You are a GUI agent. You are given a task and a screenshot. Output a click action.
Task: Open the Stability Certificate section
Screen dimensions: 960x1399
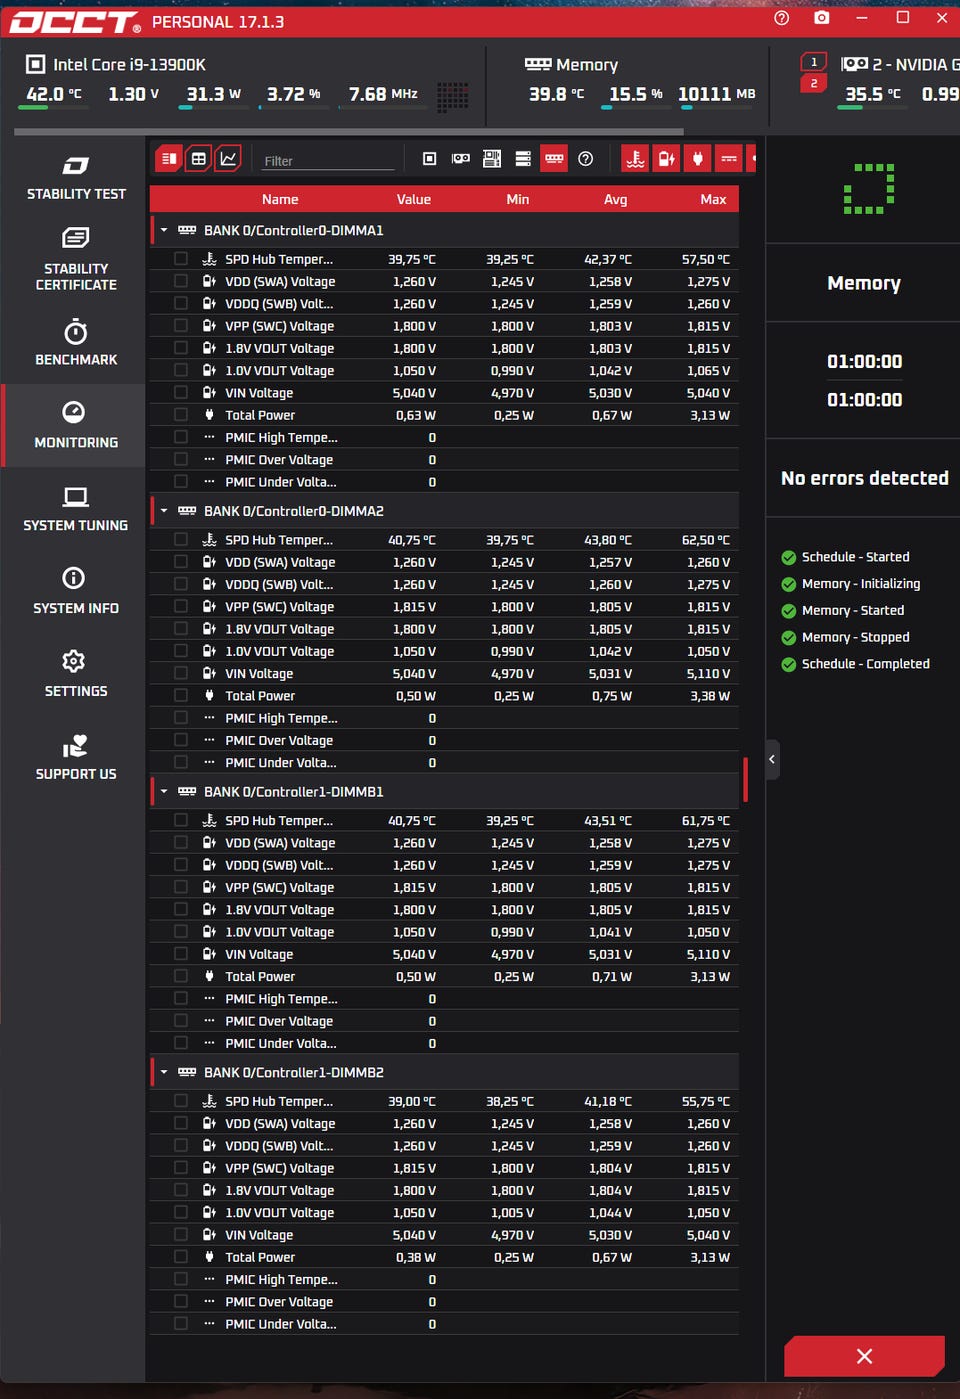(76, 260)
